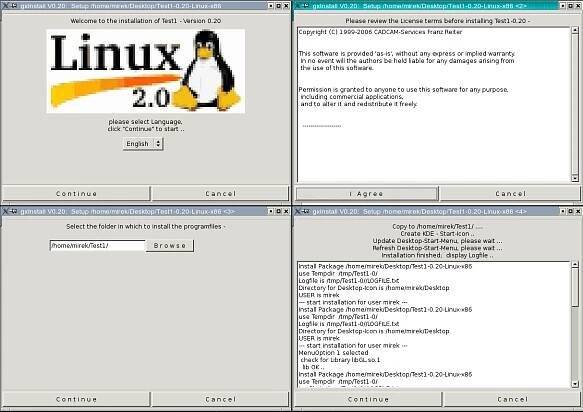Click Cancel in the welcome window
The height and width of the screenshot is (412, 583).
coord(220,193)
